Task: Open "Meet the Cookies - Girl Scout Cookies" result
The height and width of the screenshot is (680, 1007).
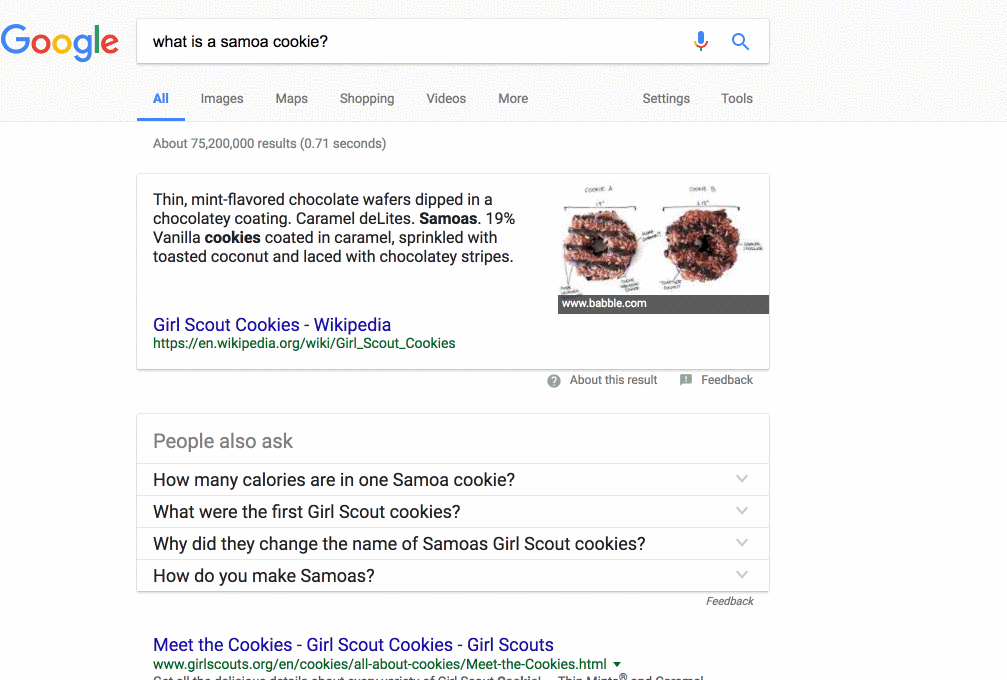Action: point(353,645)
